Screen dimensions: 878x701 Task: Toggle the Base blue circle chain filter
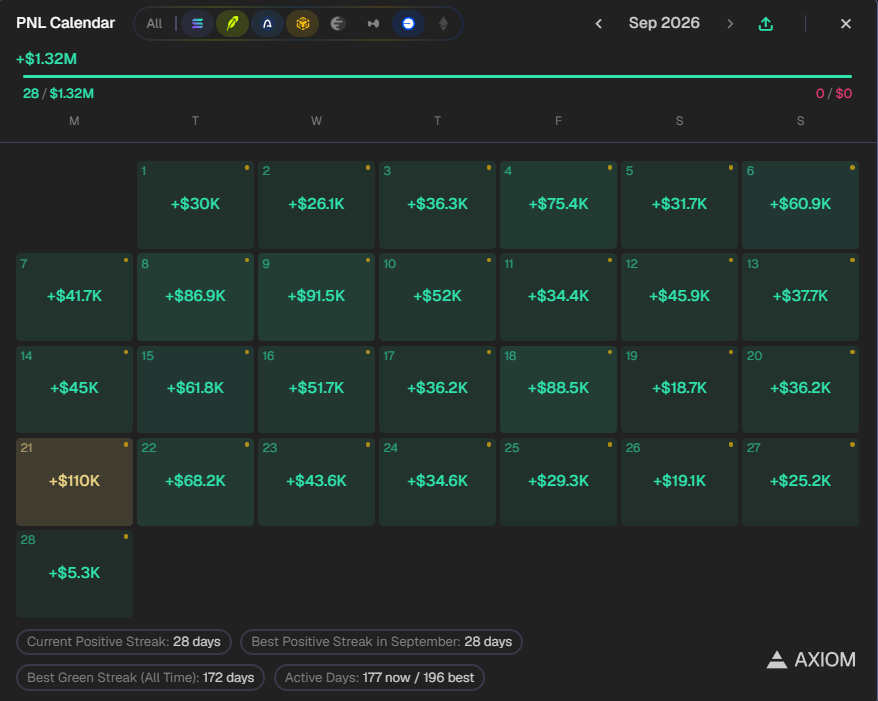point(408,24)
